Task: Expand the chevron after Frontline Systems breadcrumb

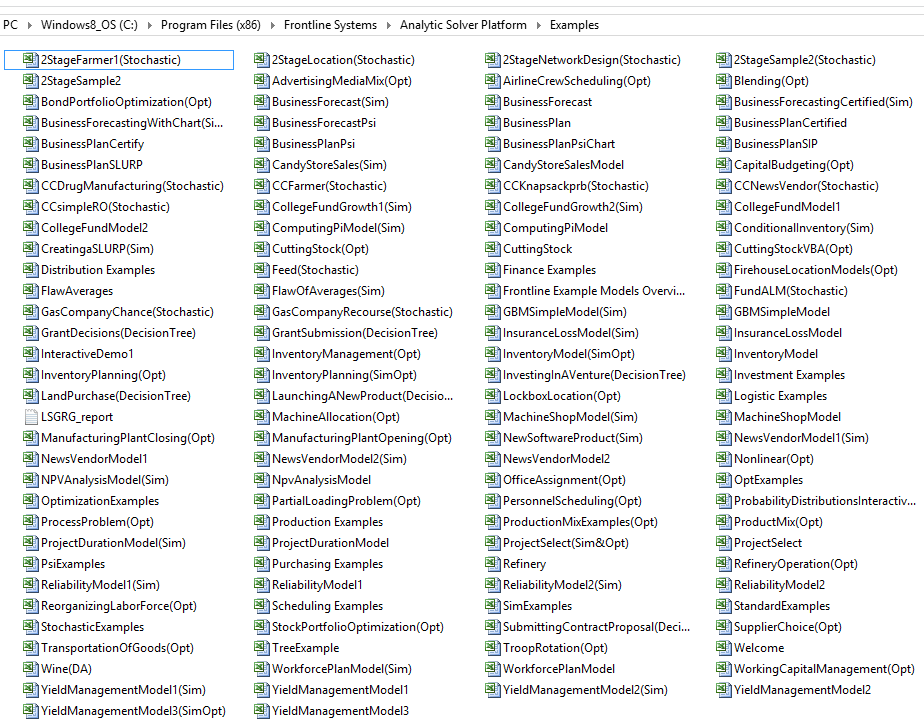Action: pos(389,25)
